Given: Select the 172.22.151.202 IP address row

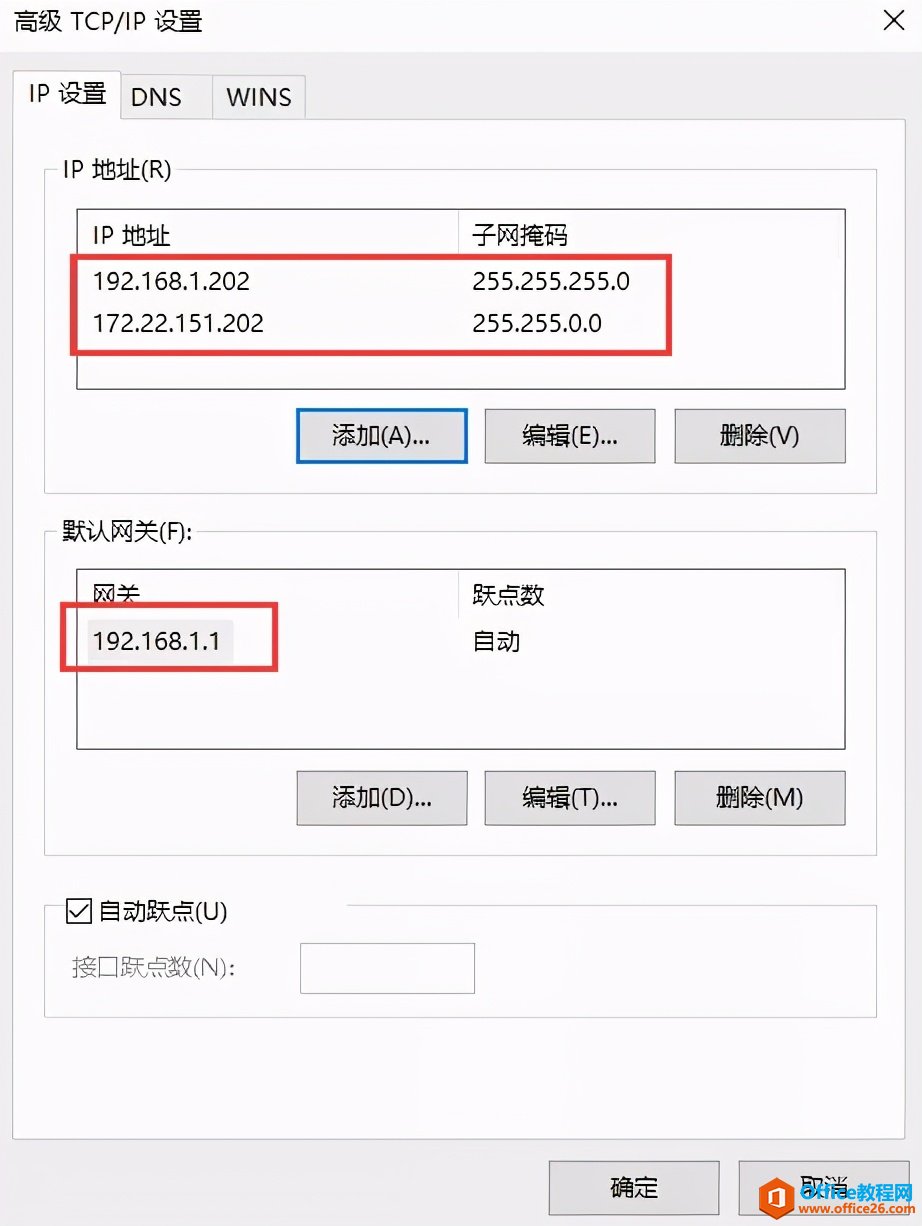Looking at the screenshot, I should point(461,323).
